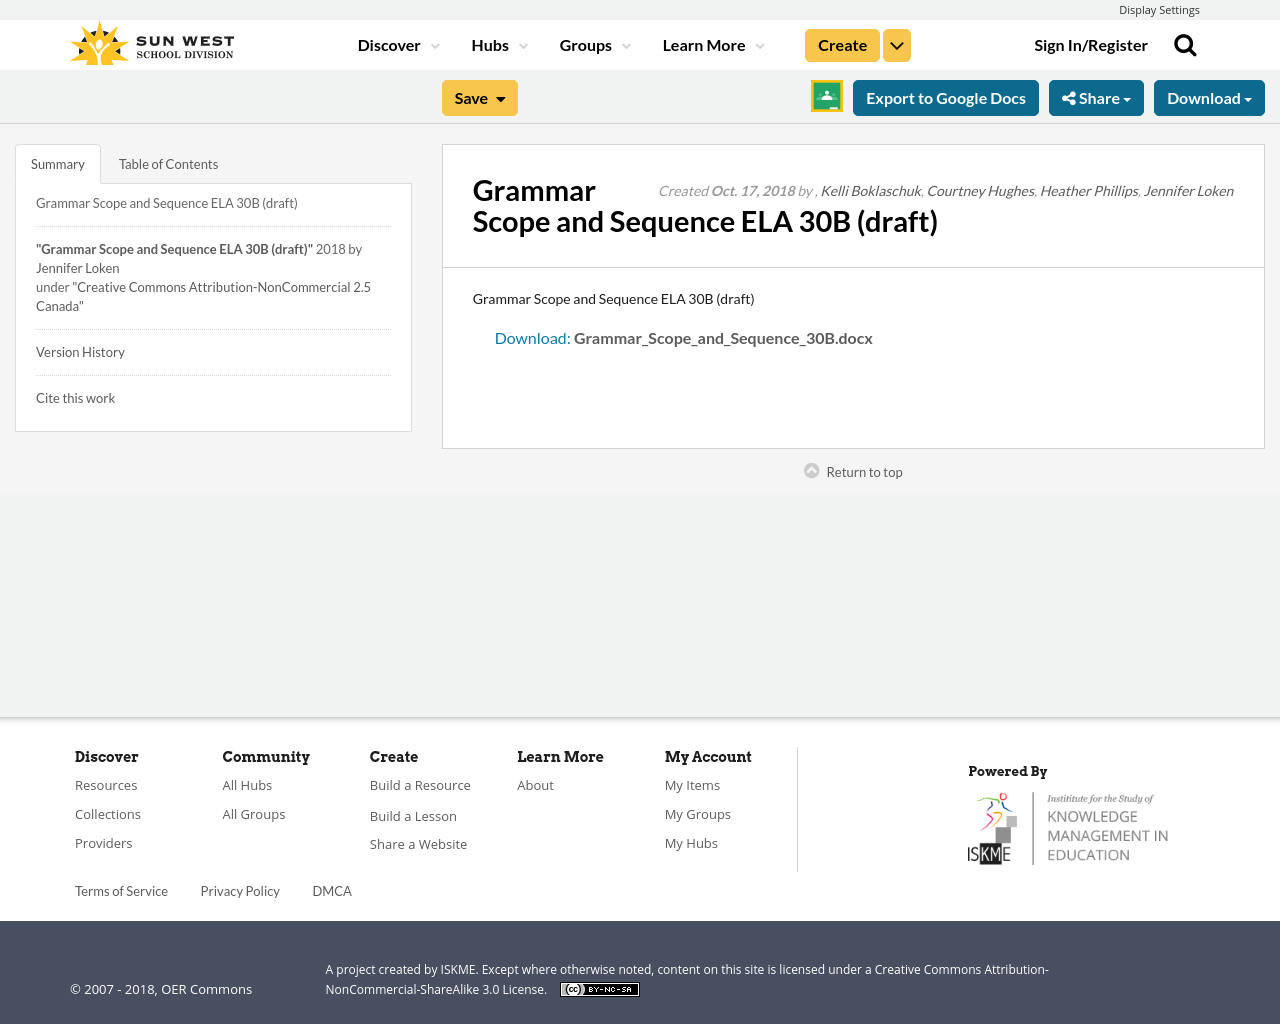Viewport: 1280px width, 1024px height.
Task: Click the Return to top arrow icon
Action: click(810, 468)
